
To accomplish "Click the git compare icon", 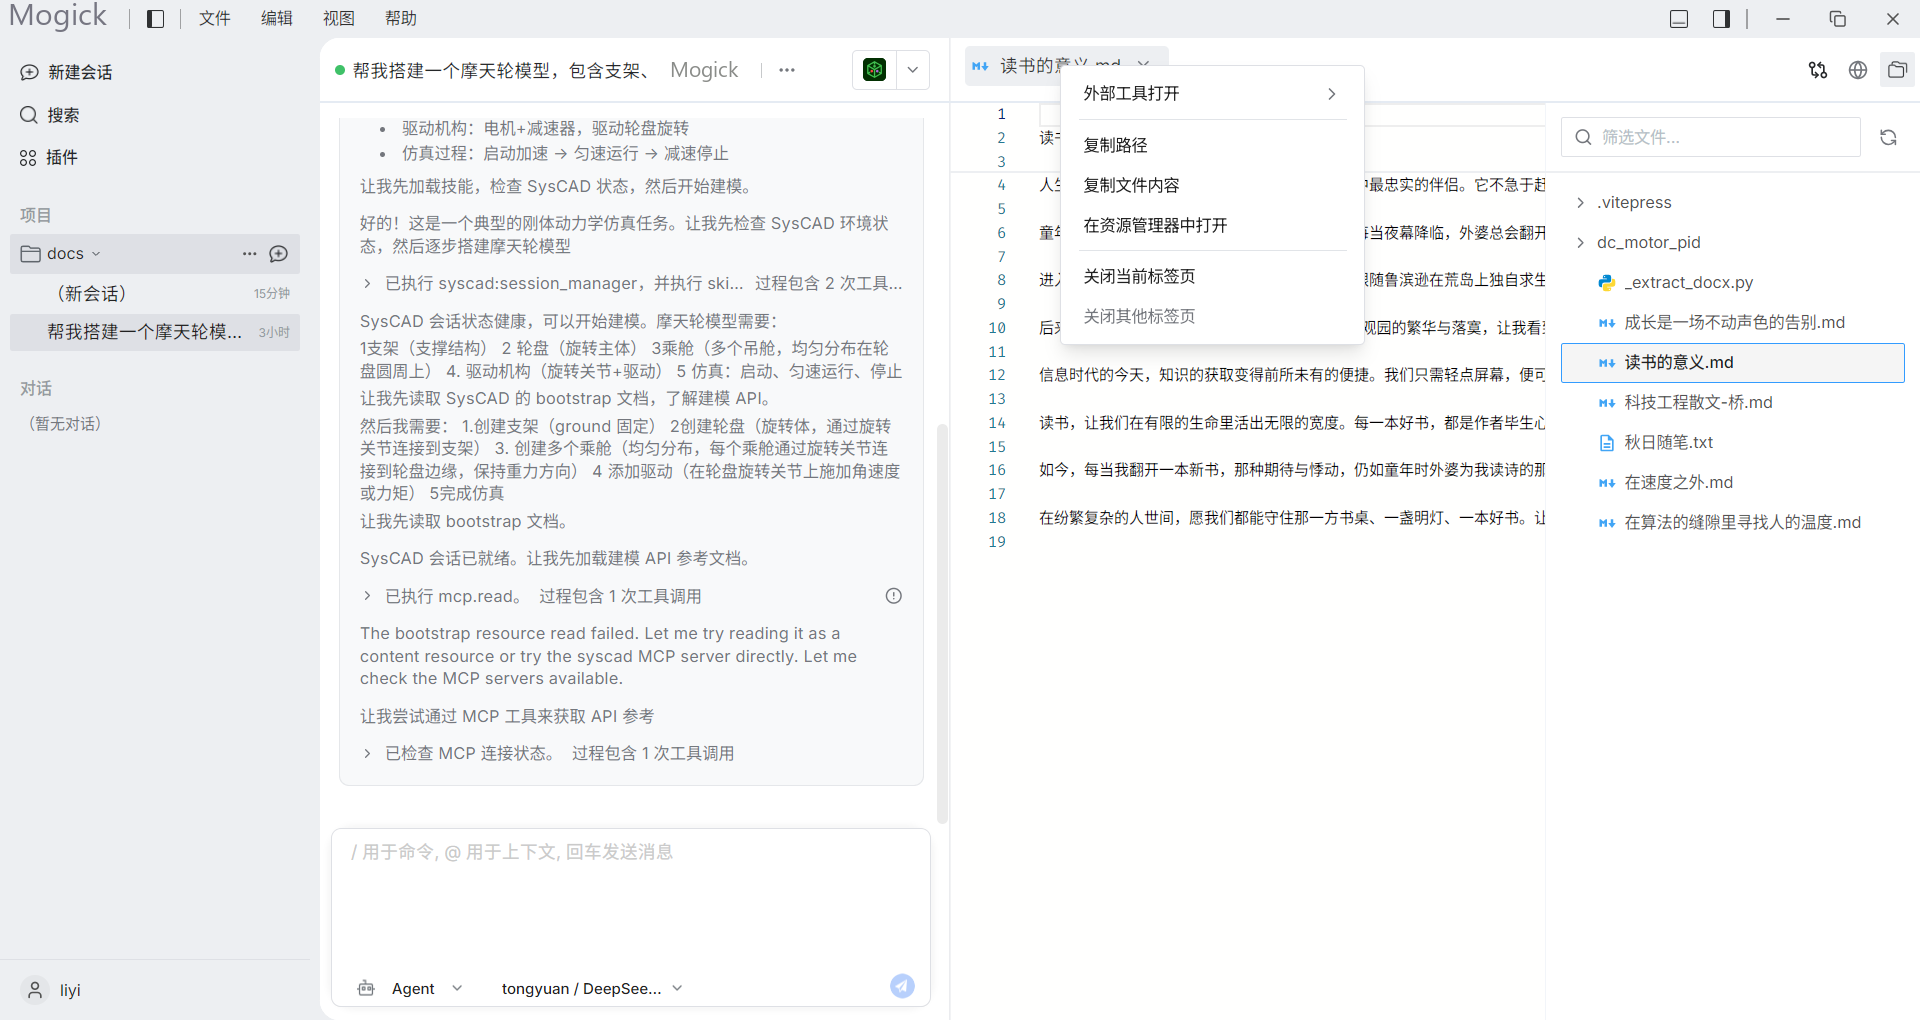I will tap(1818, 70).
